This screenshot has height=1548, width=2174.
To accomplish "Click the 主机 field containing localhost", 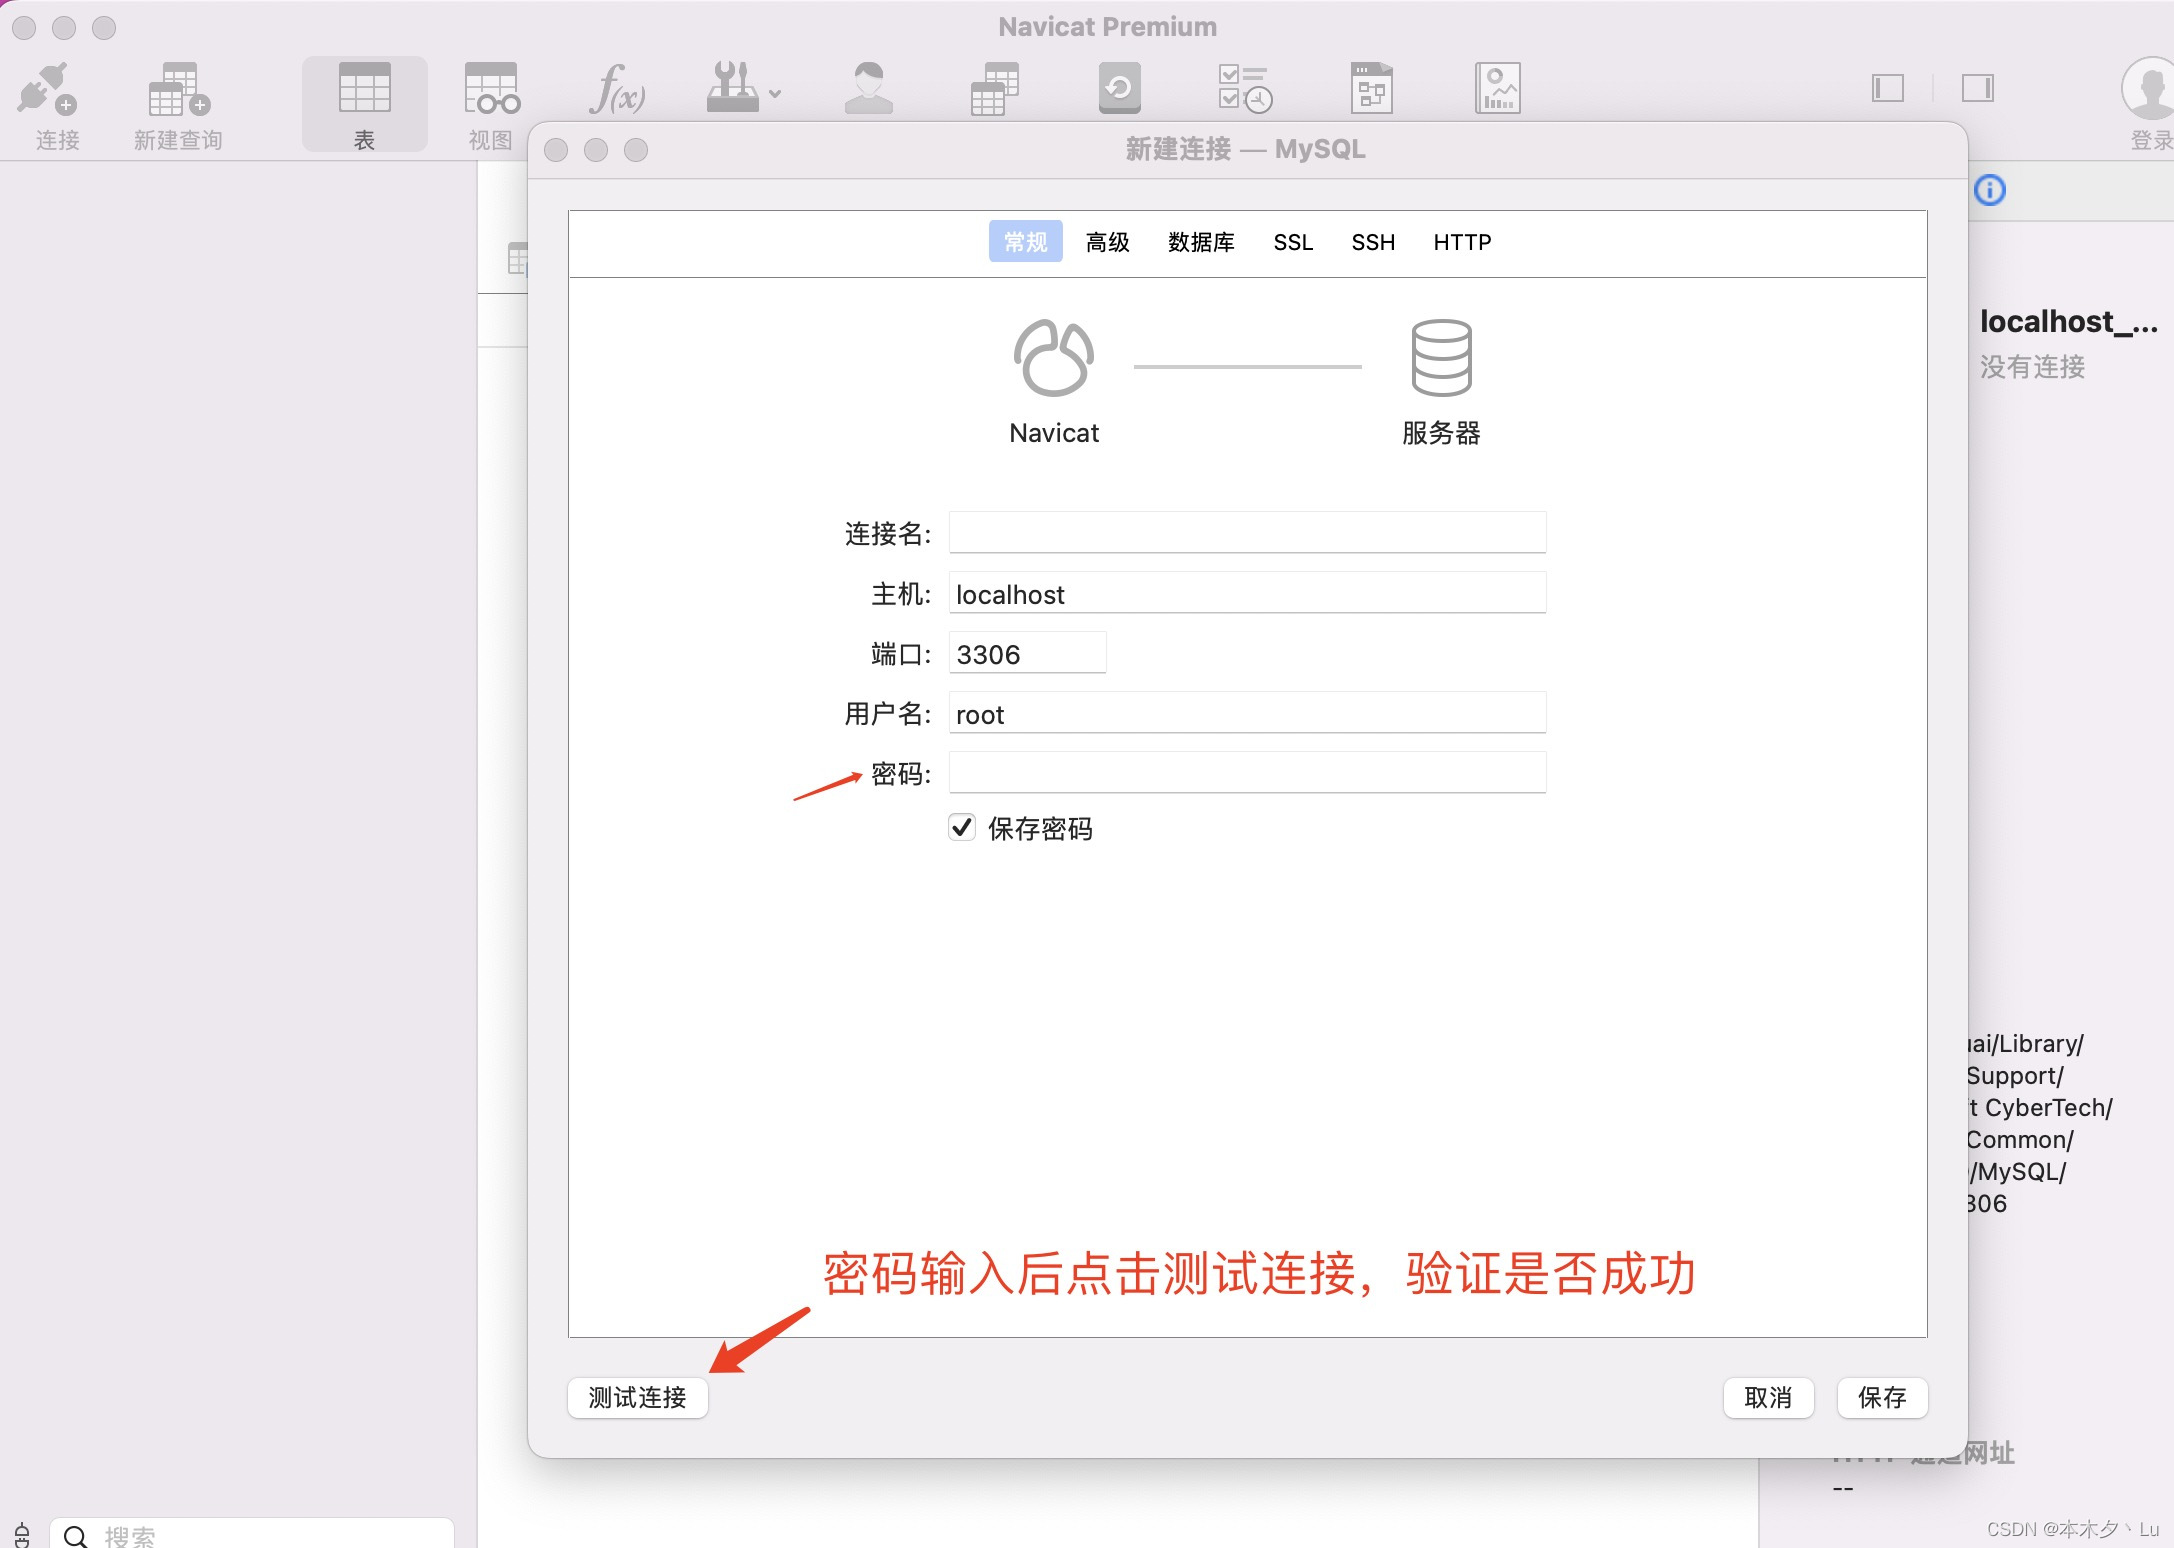I will (x=1247, y=592).
